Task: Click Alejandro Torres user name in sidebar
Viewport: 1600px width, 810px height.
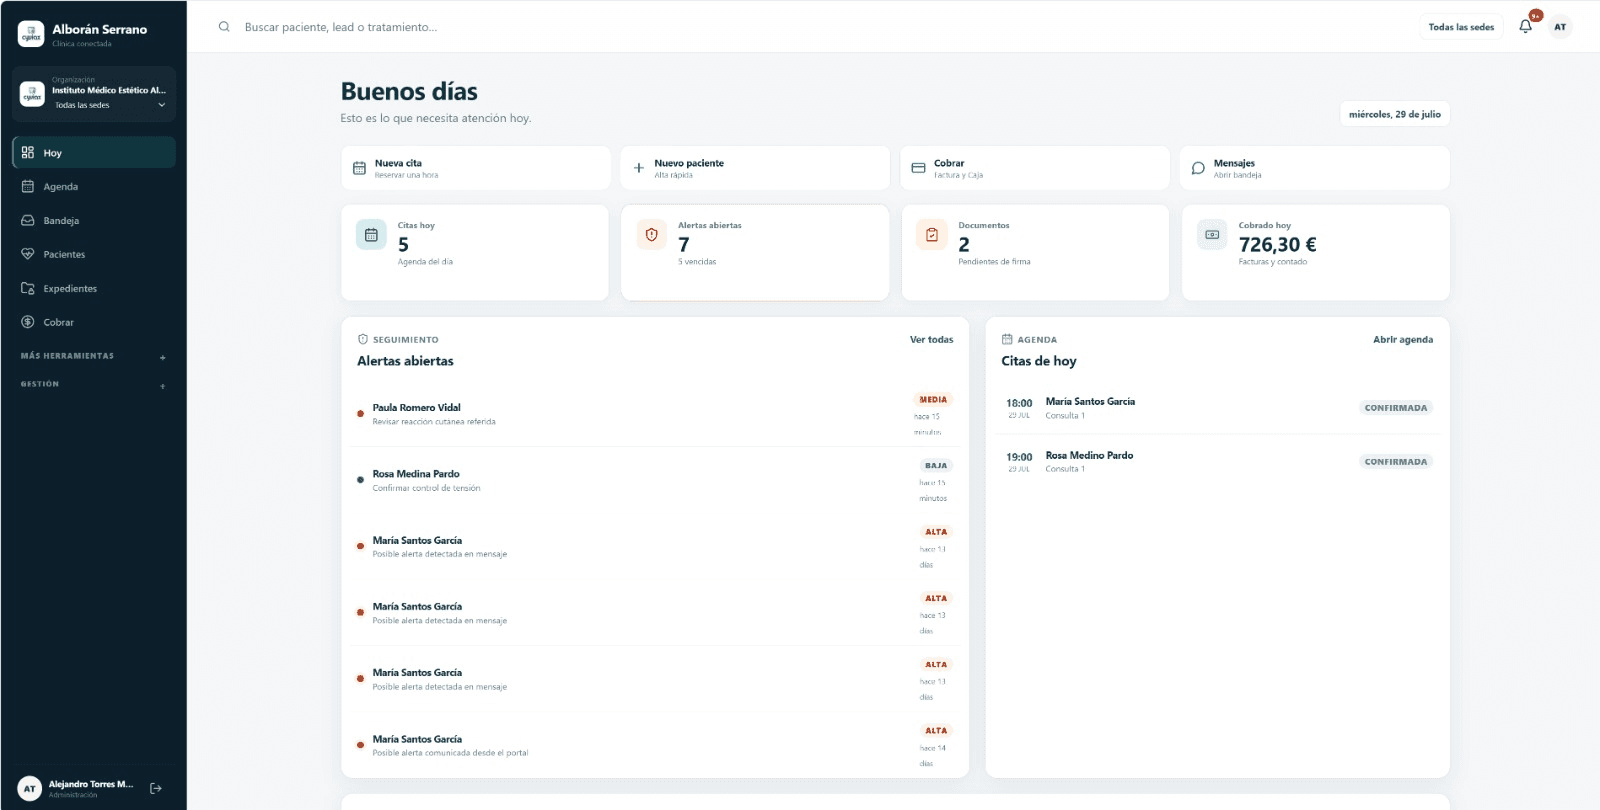Action: click(91, 784)
